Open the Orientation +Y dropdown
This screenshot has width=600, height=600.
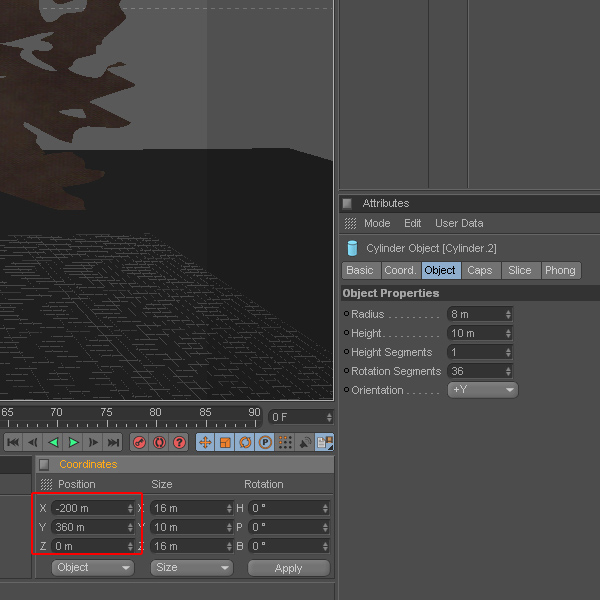(483, 390)
